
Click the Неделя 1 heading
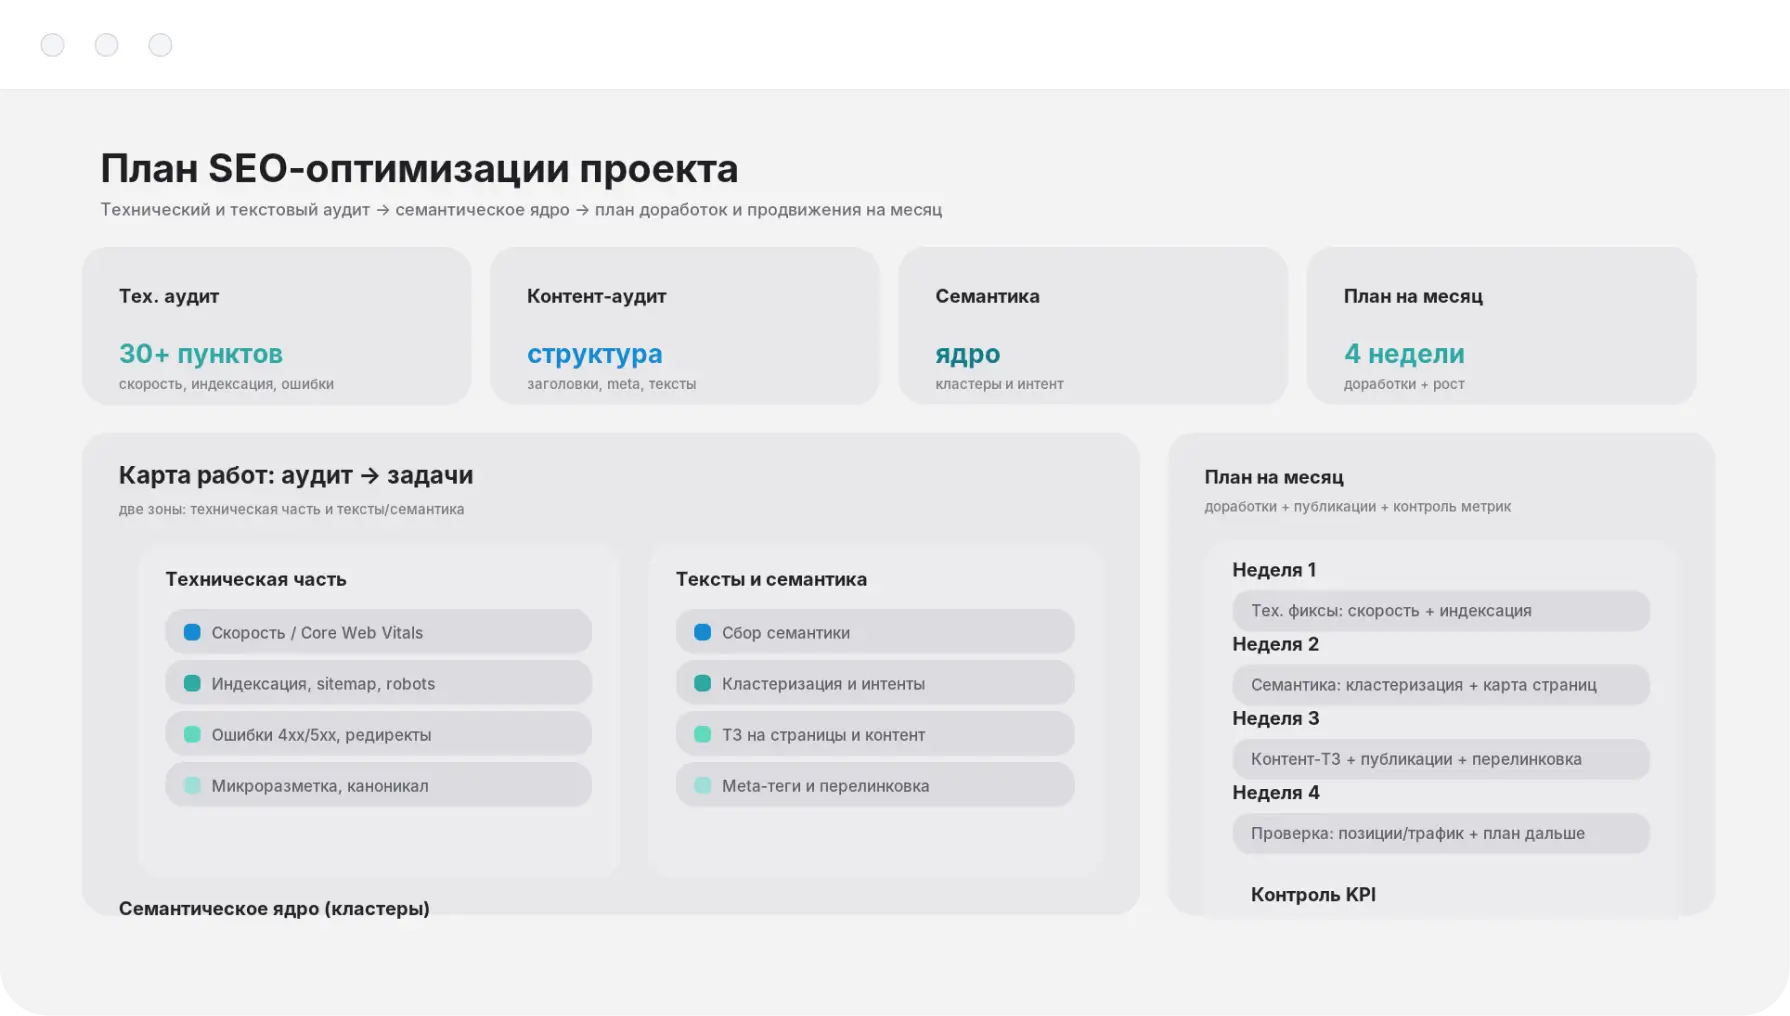(x=1274, y=570)
